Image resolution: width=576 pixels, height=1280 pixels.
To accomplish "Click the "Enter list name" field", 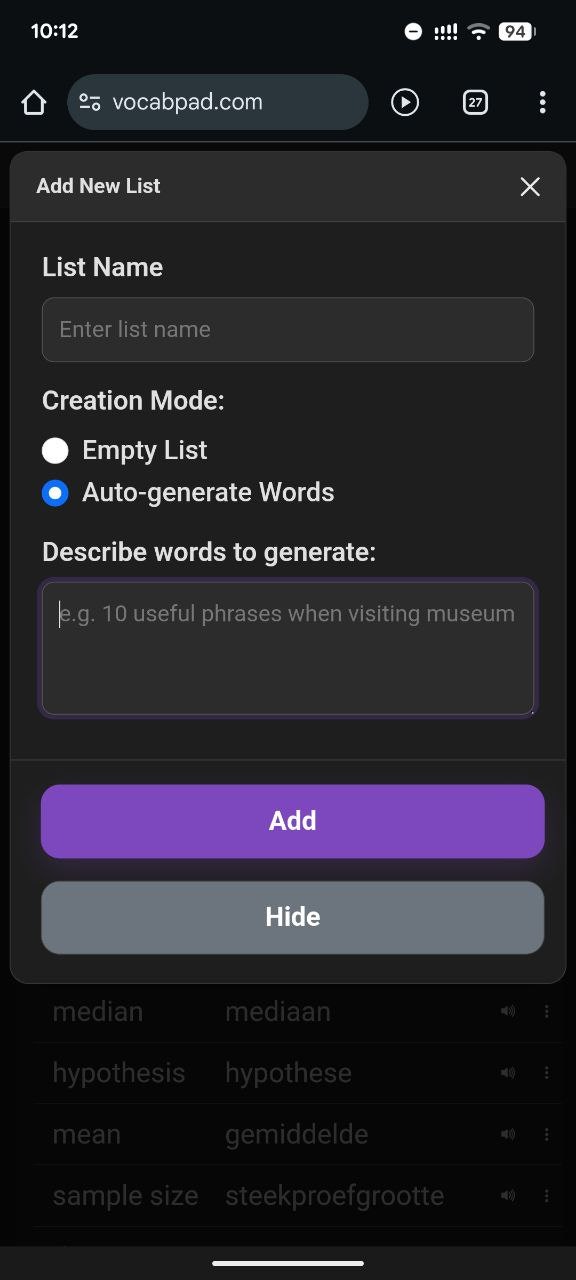I will (x=288, y=329).
